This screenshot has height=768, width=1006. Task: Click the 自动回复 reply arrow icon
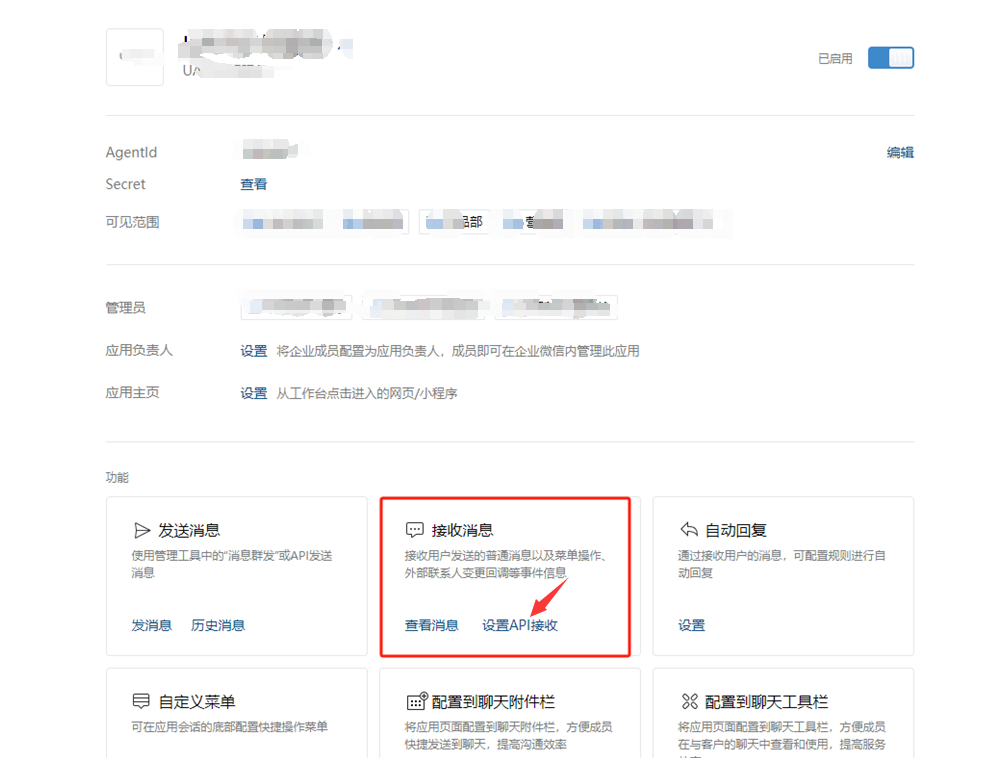[689, 530]
